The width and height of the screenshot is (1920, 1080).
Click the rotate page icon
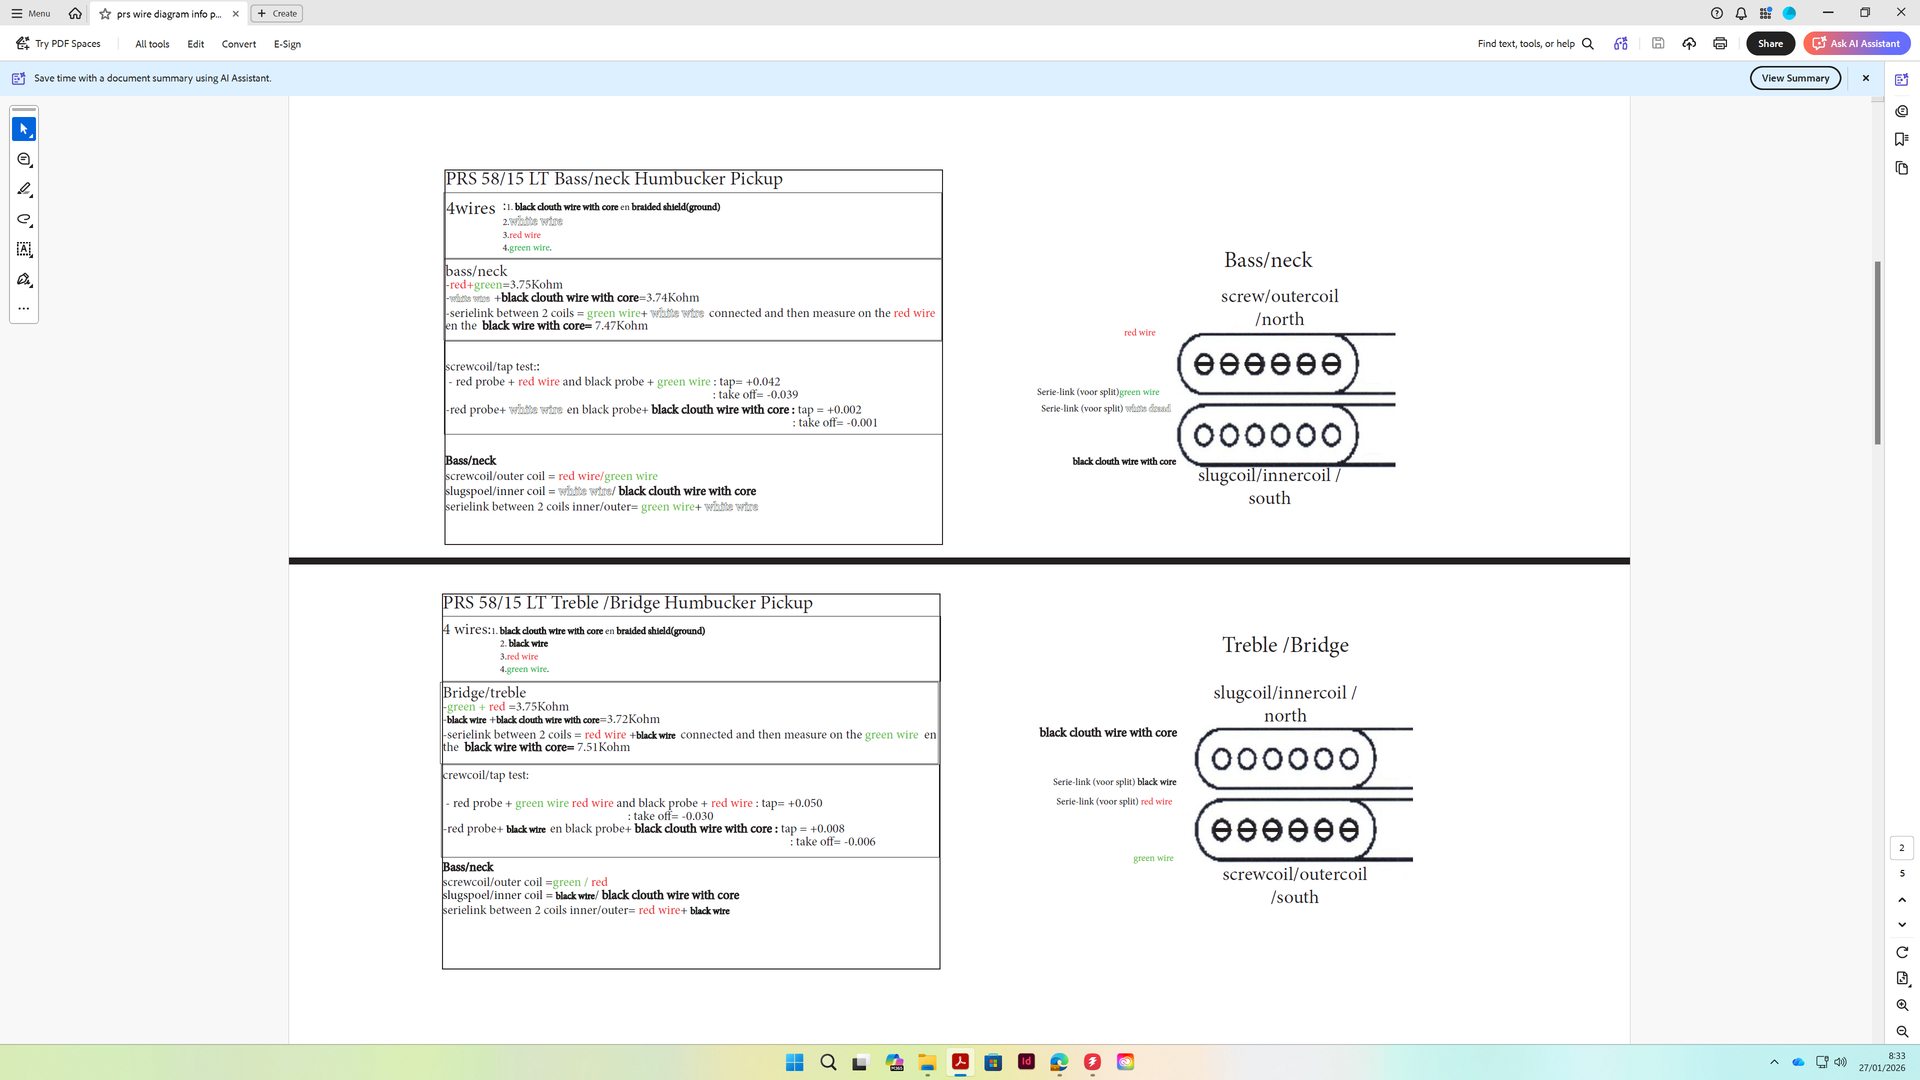[1901, 952]
